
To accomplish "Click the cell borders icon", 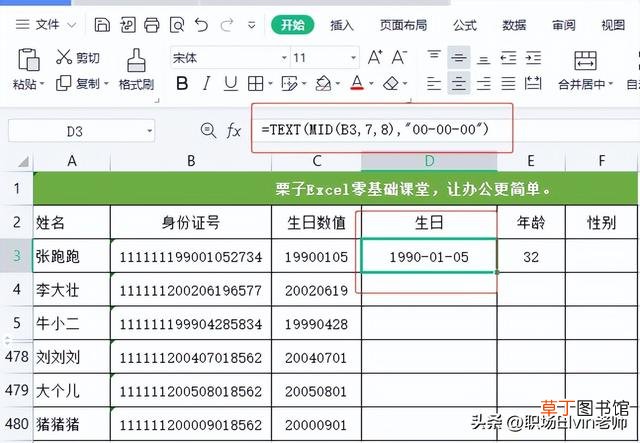I will coord(256,84).
